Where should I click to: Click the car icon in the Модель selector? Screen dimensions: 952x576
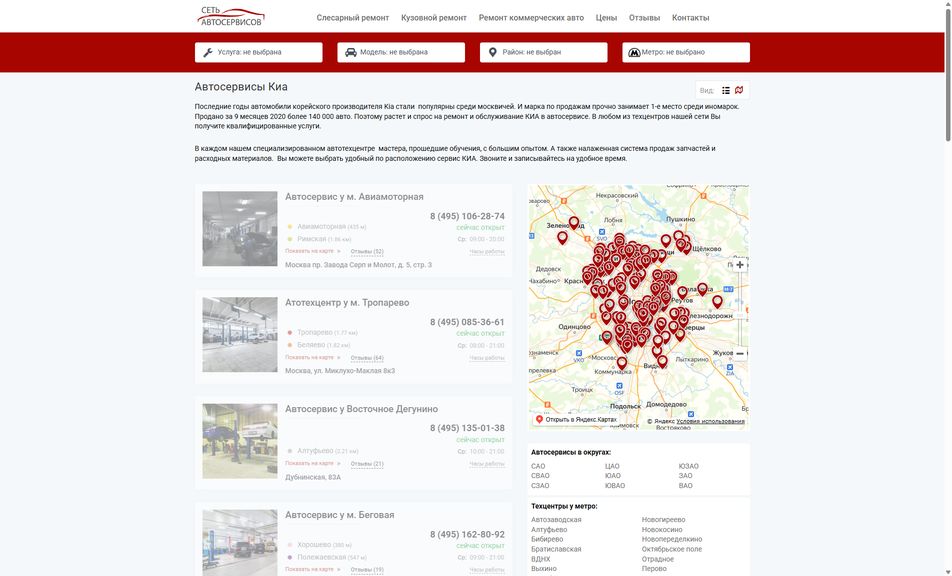(x=351, y=53)
